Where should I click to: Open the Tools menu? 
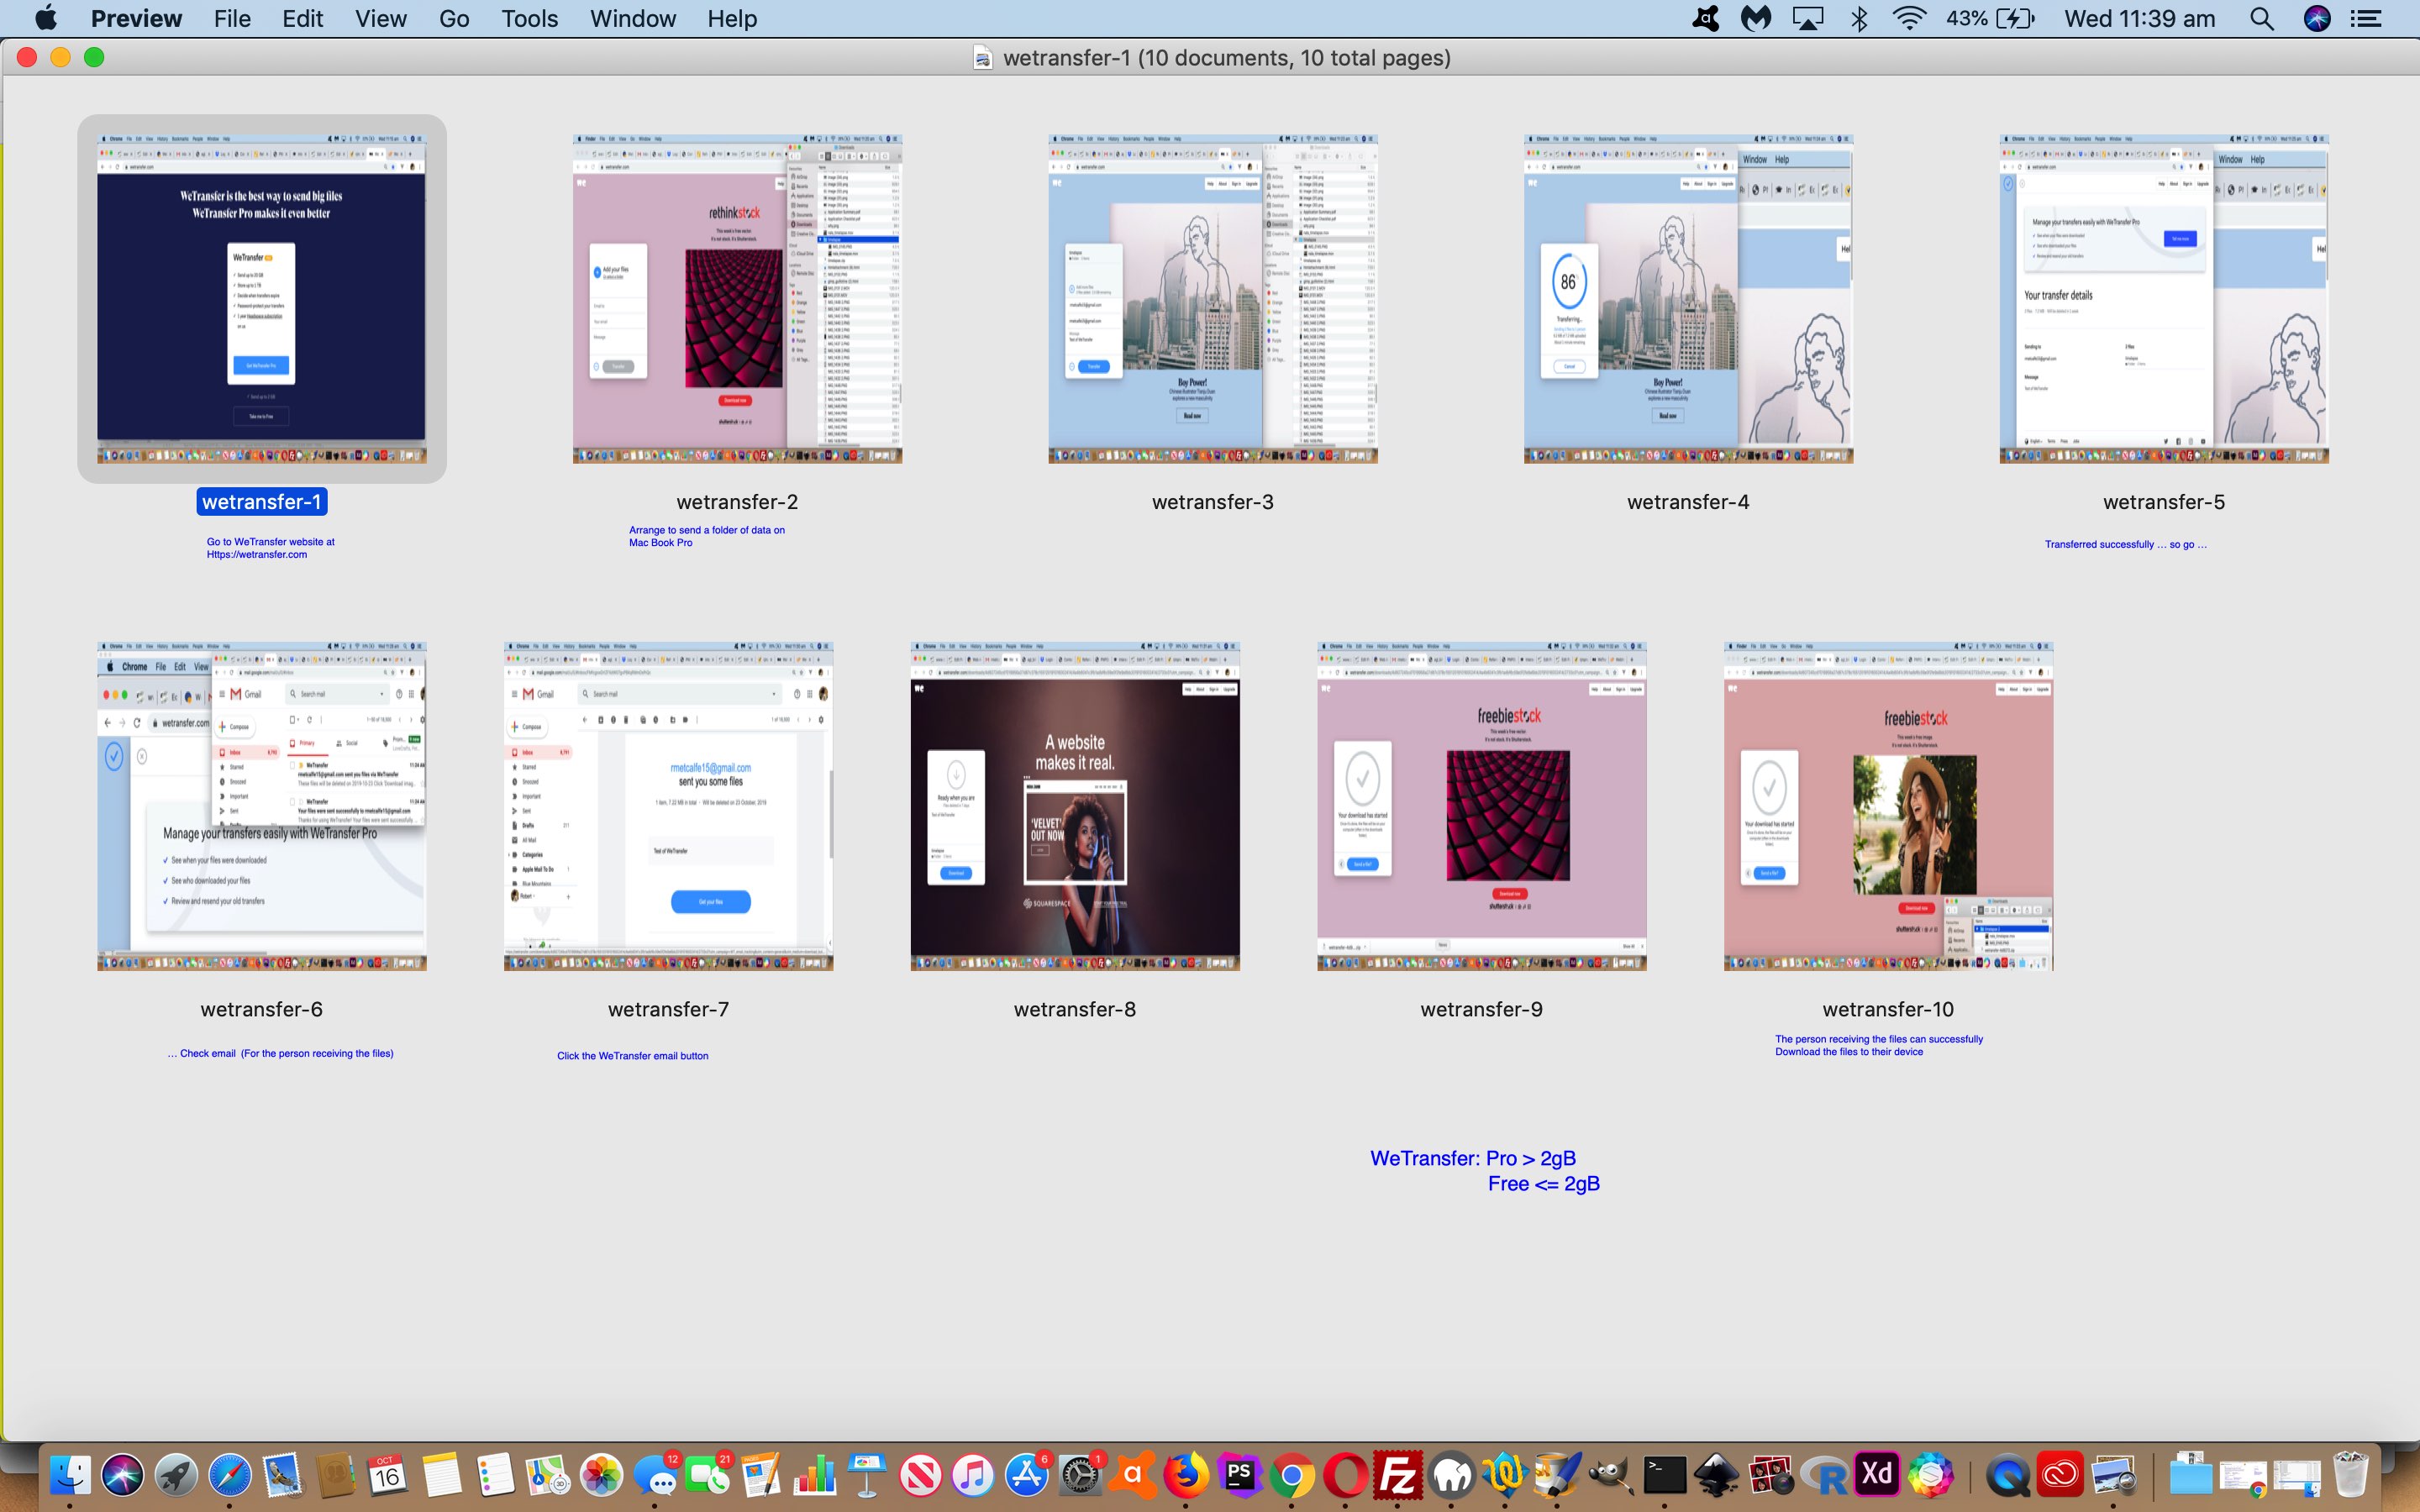click(x=529, y=18)
